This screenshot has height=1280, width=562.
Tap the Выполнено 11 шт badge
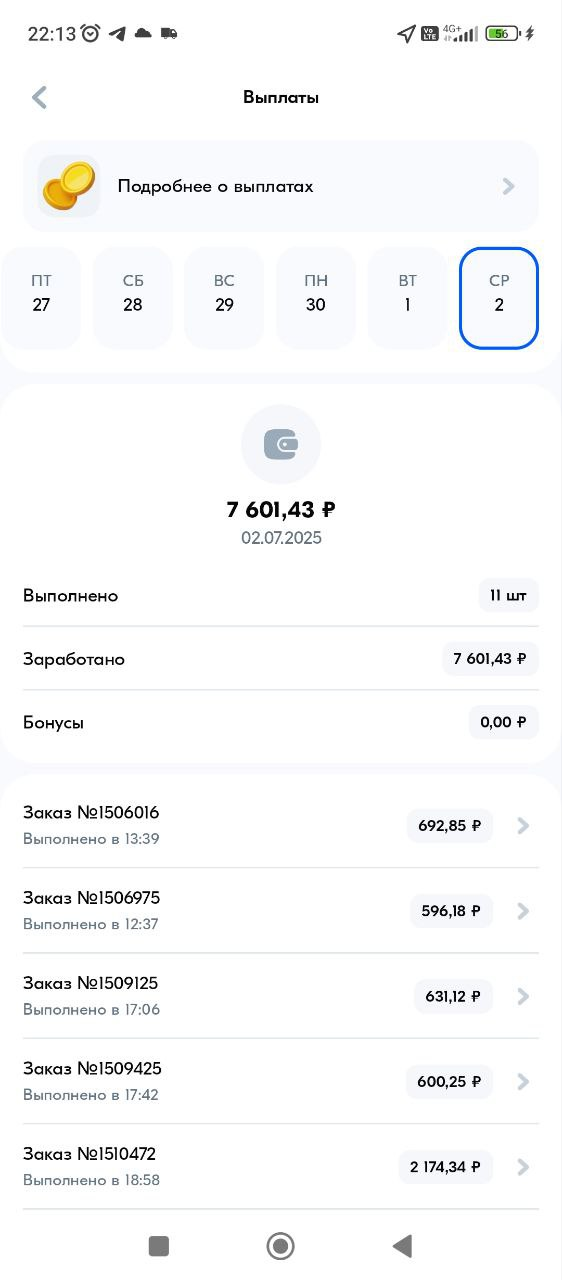click(x=509, y=595)
